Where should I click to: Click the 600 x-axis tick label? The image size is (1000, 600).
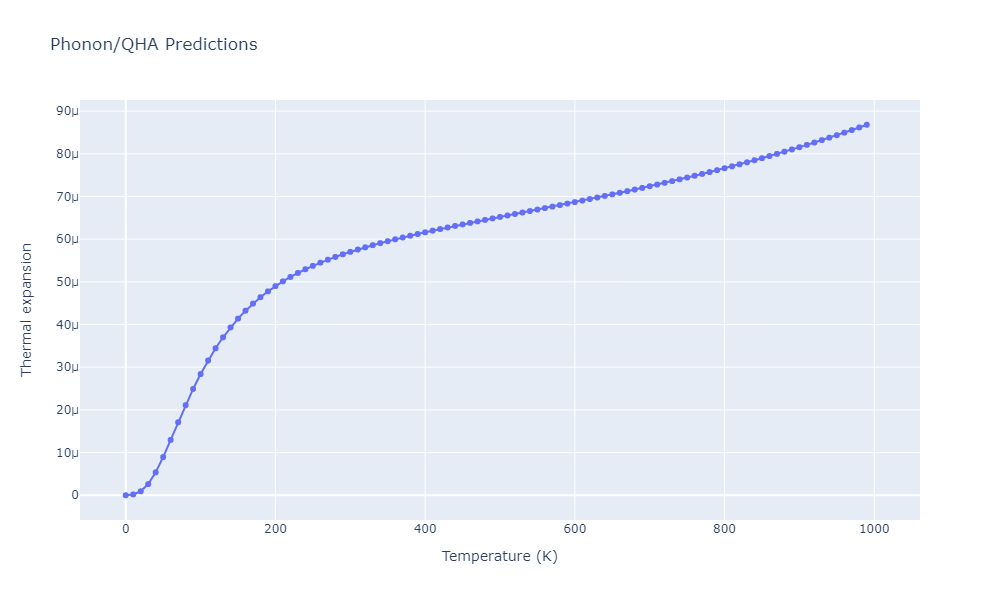(x=575, y=529)
